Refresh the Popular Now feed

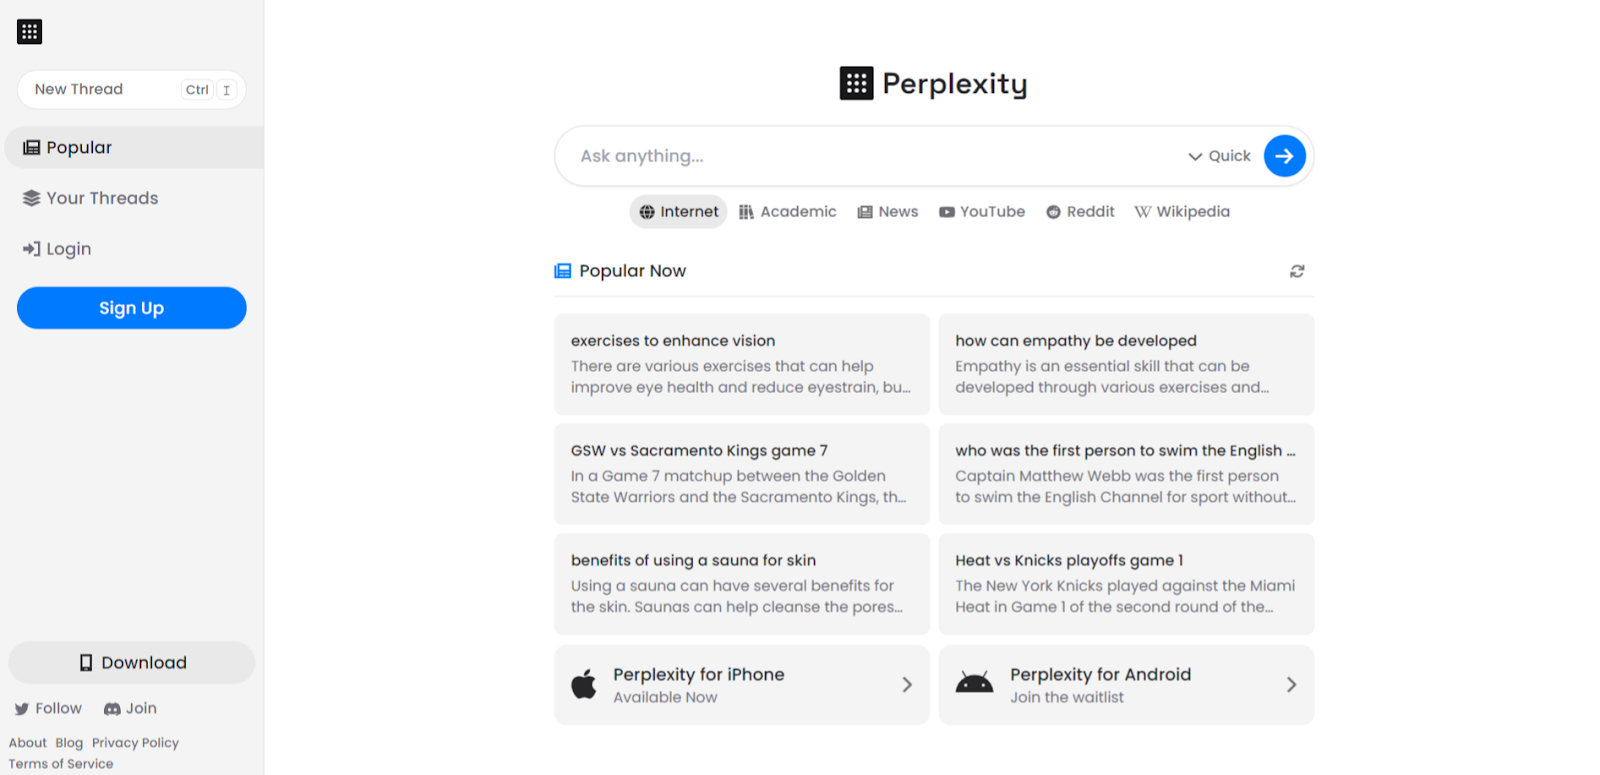pos(1296,271)
